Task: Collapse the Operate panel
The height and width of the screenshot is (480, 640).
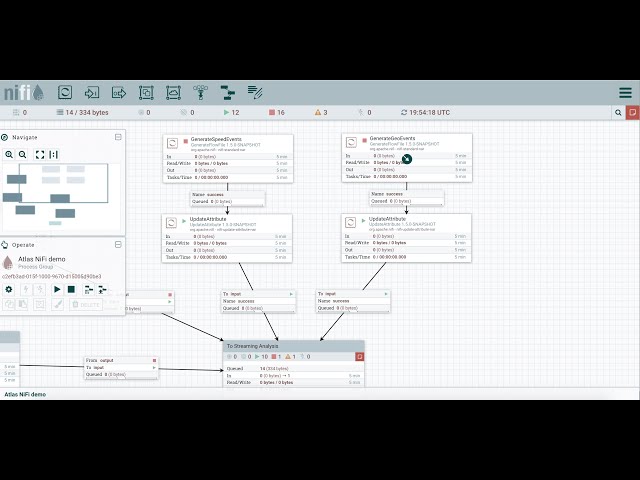Action: [118, 244]
